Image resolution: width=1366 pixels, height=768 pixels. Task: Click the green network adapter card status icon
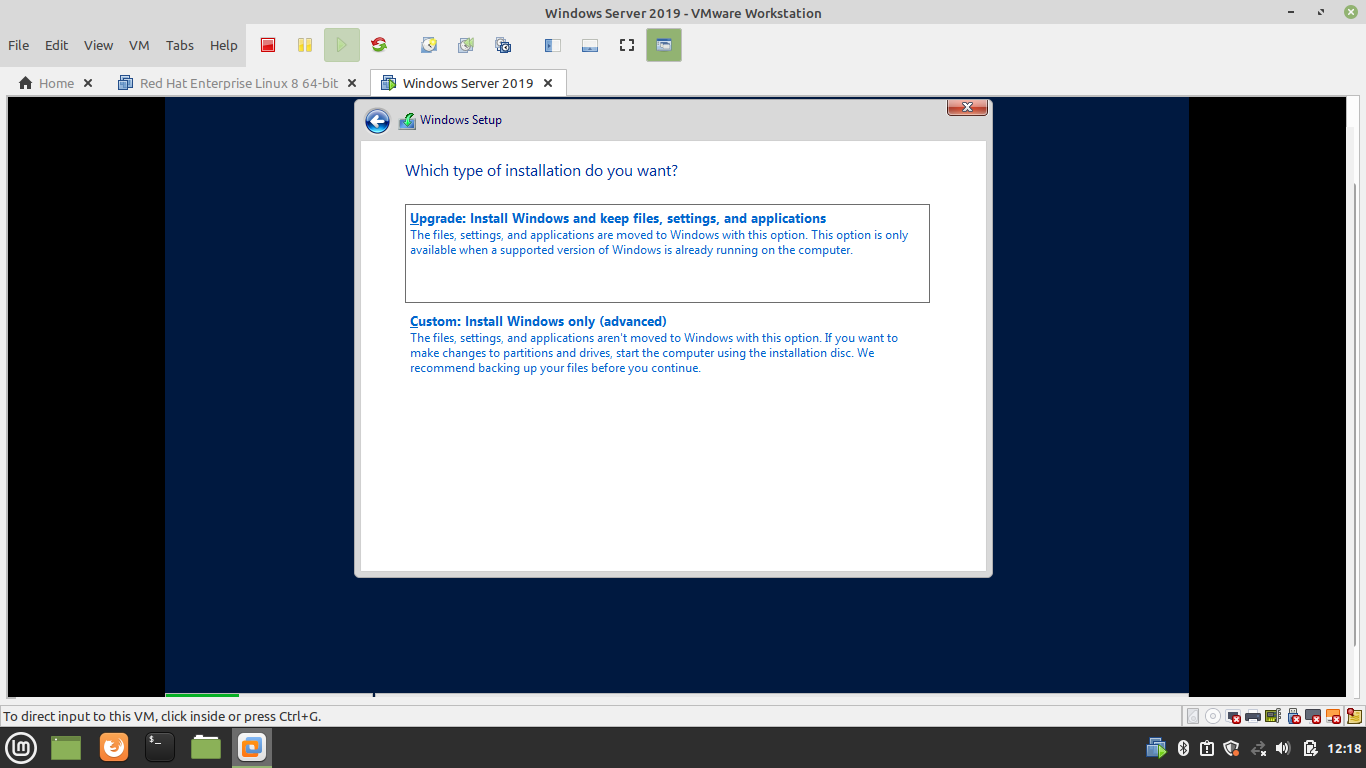coord(1273,716)
